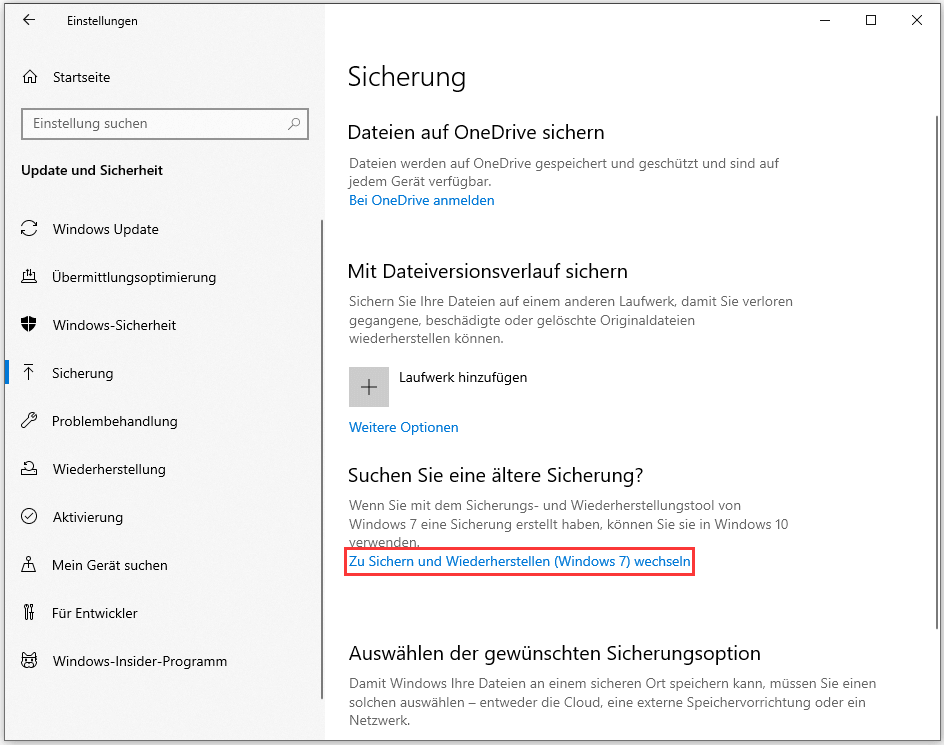
Task: Select Mein Gerät suchen
Action: [x=112, y=565]
